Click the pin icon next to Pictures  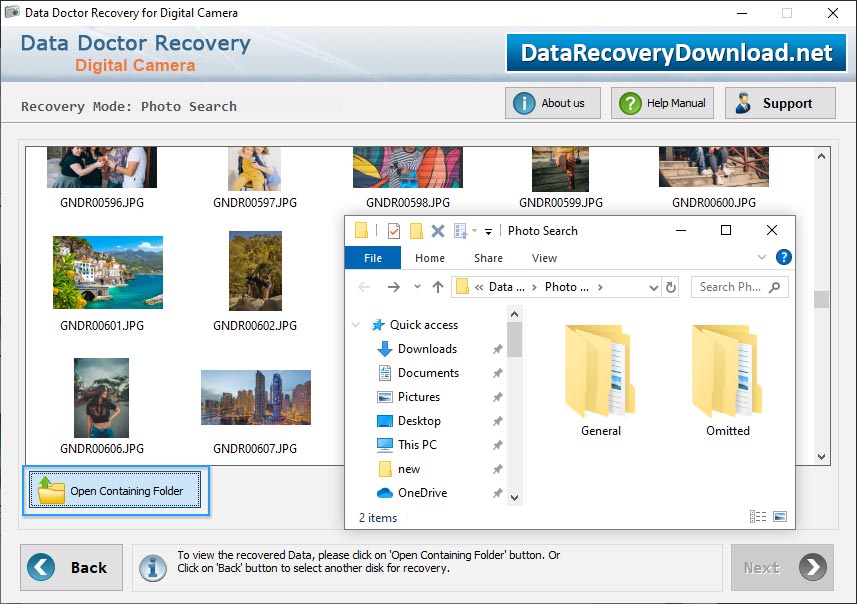click(497, 397)
